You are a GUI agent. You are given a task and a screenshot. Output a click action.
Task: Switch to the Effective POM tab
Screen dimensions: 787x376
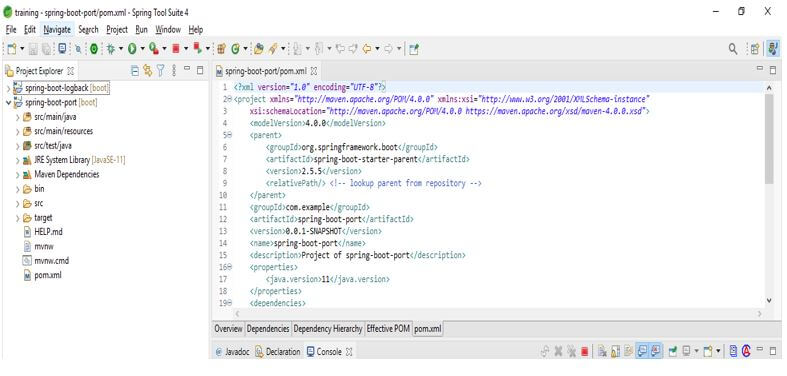[x=388, y=329]
